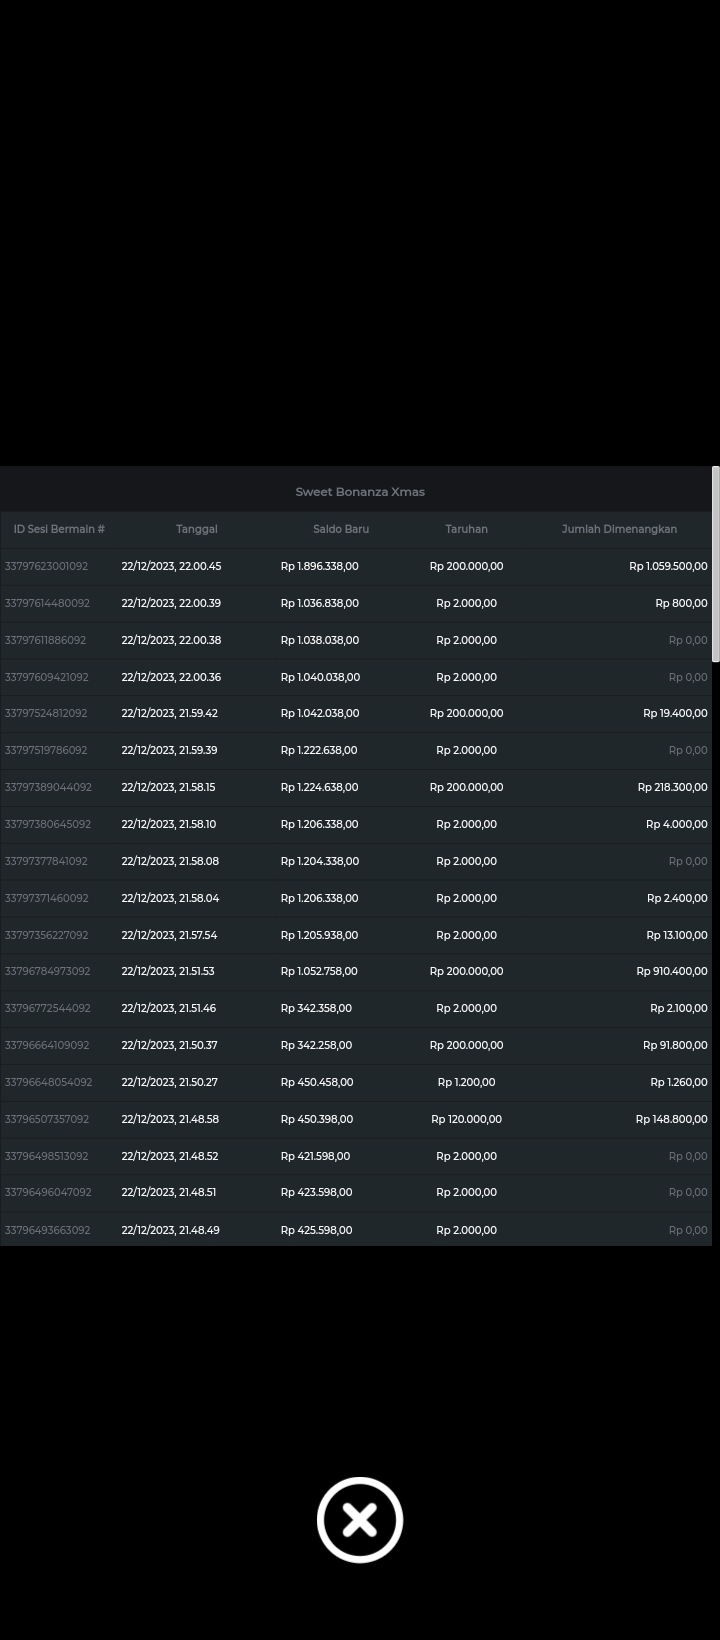Click balance 'Rp 425.598,00'

point(316,1230)
